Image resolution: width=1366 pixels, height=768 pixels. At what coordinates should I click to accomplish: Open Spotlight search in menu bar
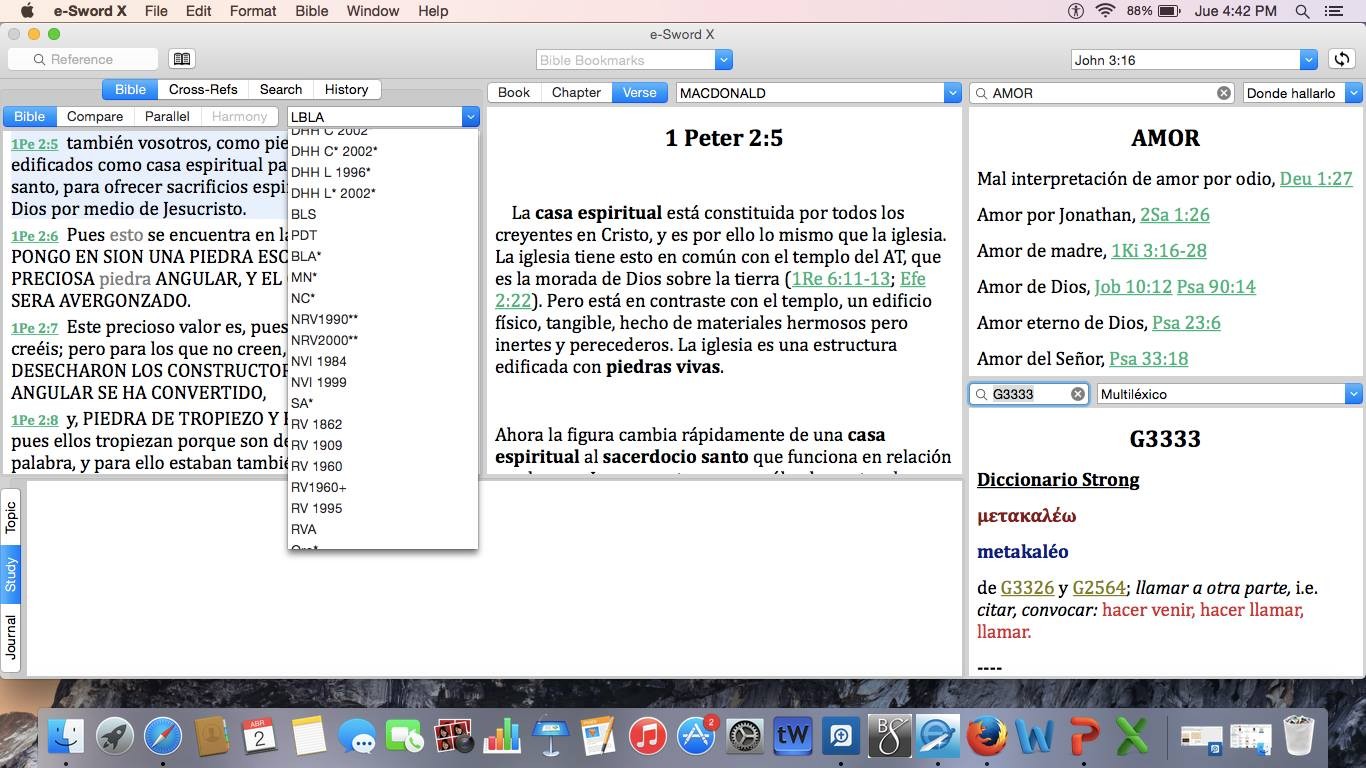point(1302,11)
